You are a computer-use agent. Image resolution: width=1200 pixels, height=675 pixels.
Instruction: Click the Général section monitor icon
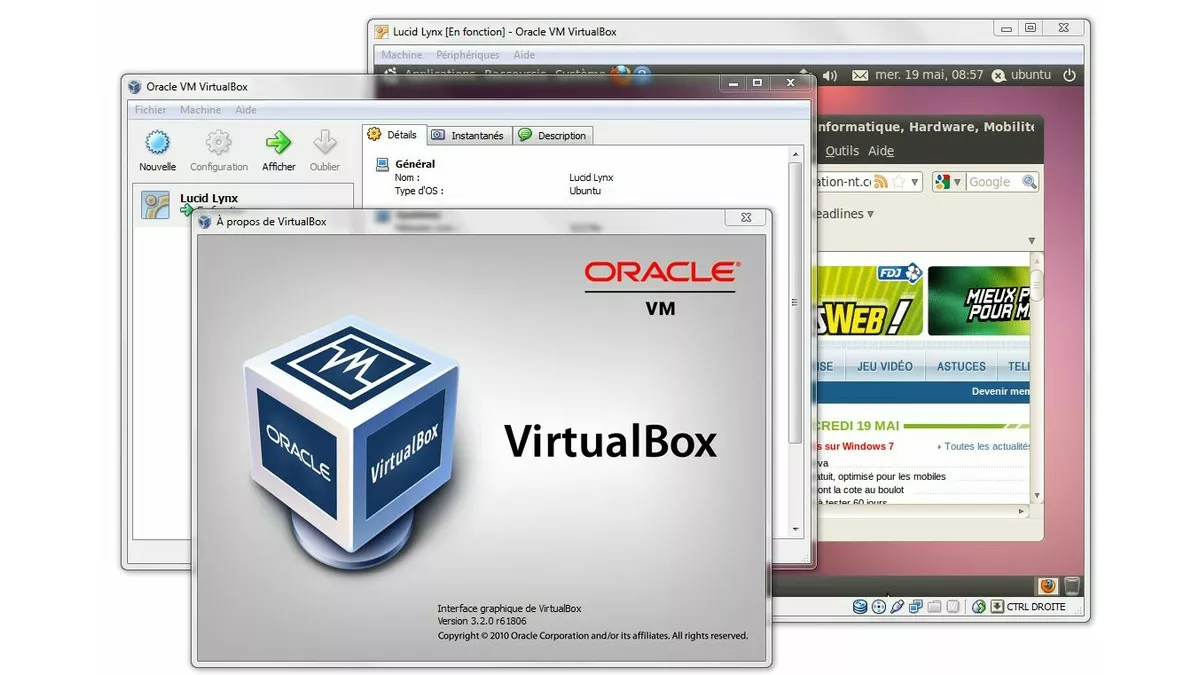point(381,164)
